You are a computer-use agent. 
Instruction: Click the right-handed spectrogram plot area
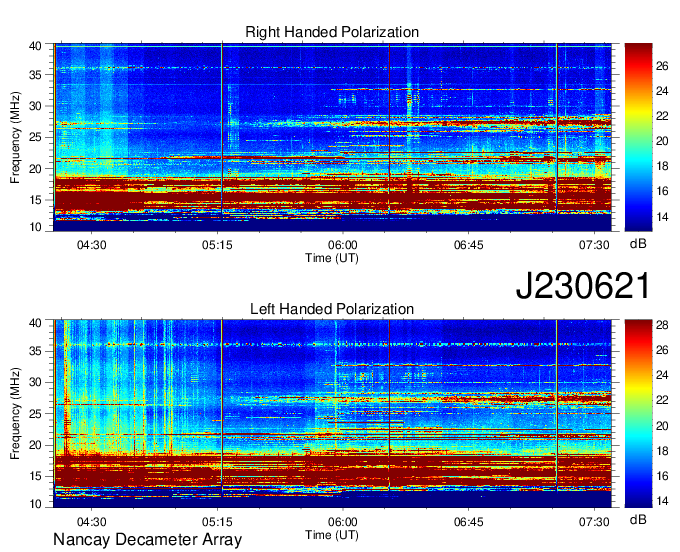333,137
